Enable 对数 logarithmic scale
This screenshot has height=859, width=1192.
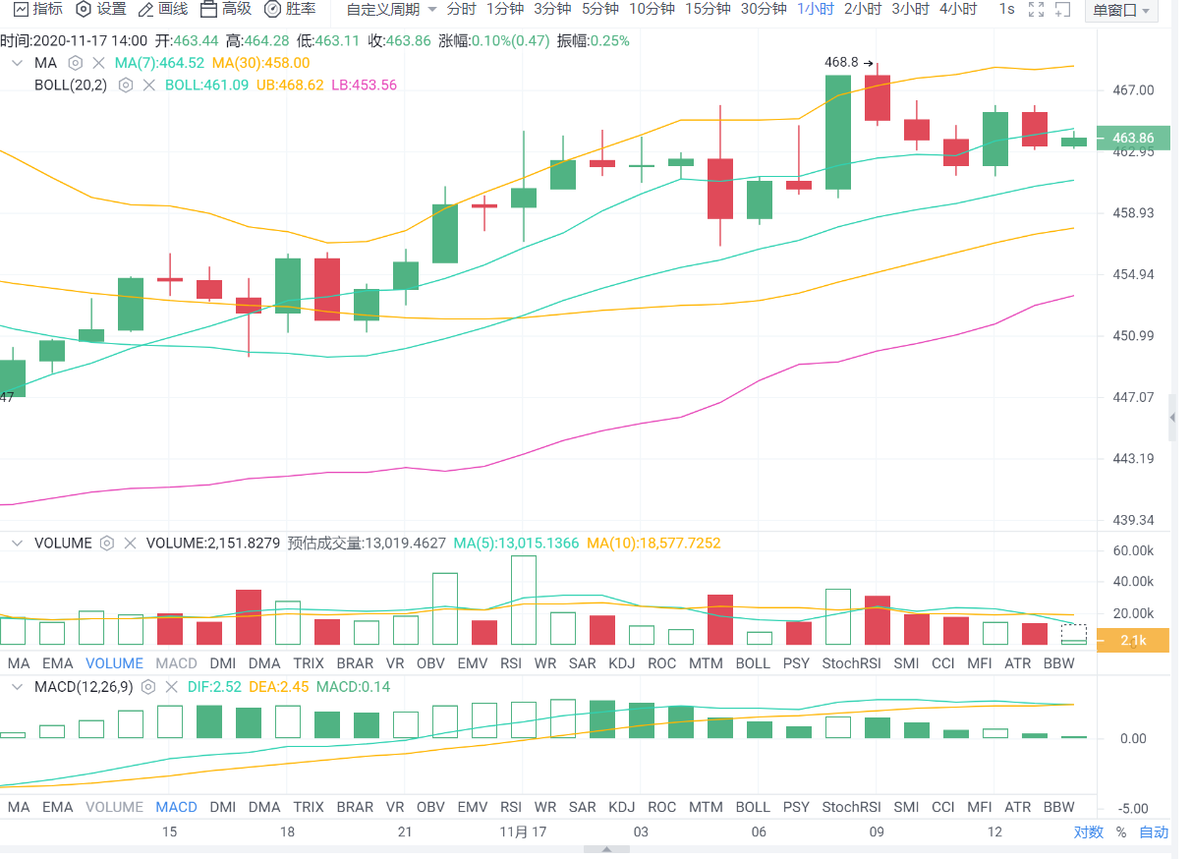tap(1088, 832)
